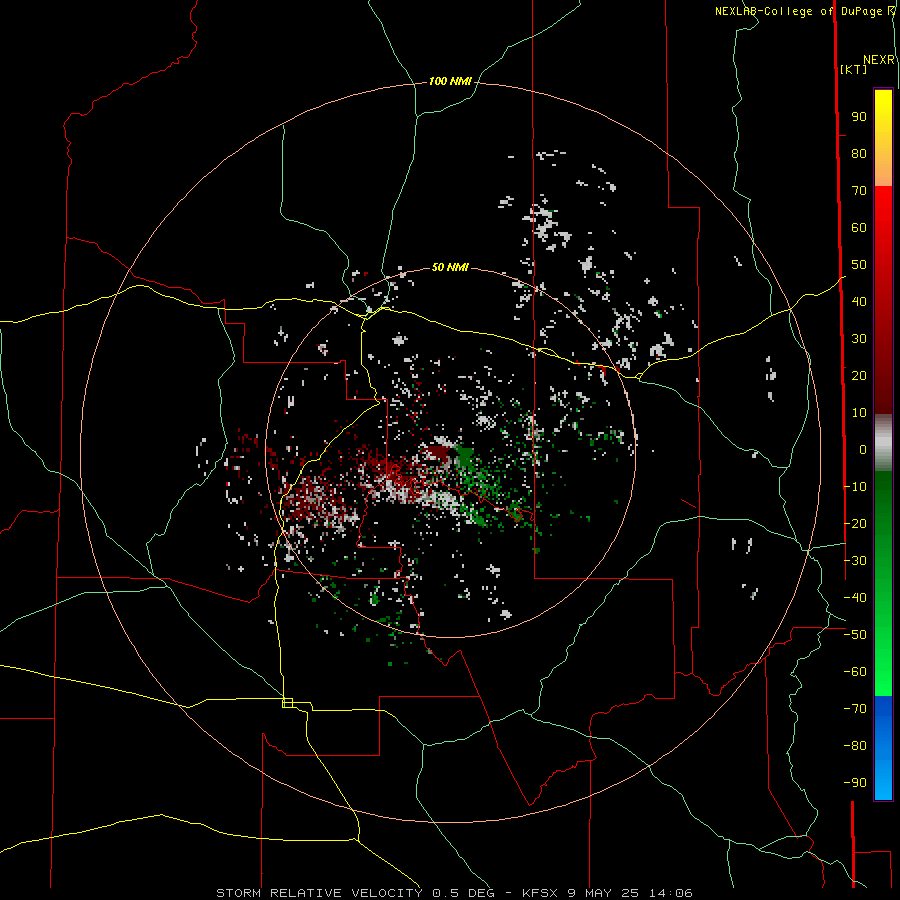The image size is (900, 900).
Task: Click the 0 label on the velocity scale
Action: tap(863, 450)
